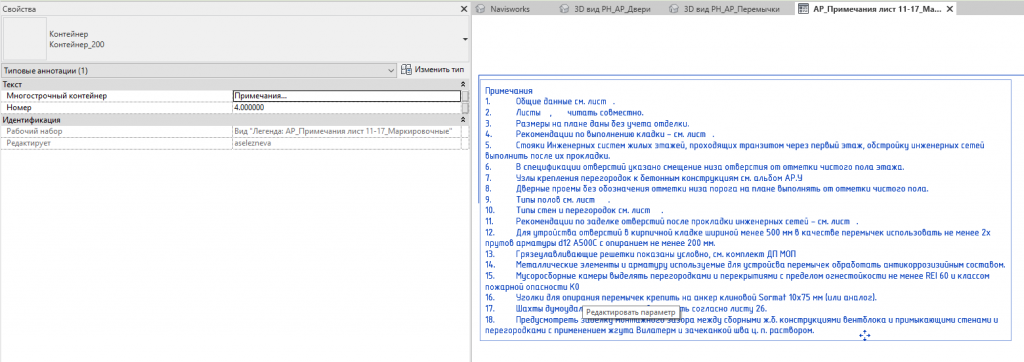The width and height of the screenshot is (1024, 362).
Task: Click the Номер value field 4.000000
Action: pos(347,107)
